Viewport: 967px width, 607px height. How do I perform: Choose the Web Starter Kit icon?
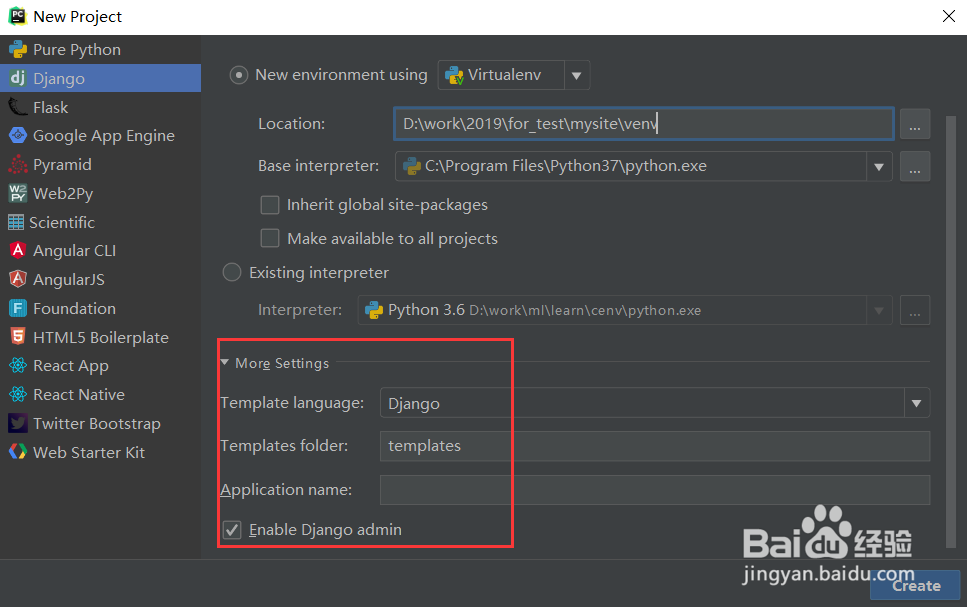pyautogui.click(x=18, y=452)
